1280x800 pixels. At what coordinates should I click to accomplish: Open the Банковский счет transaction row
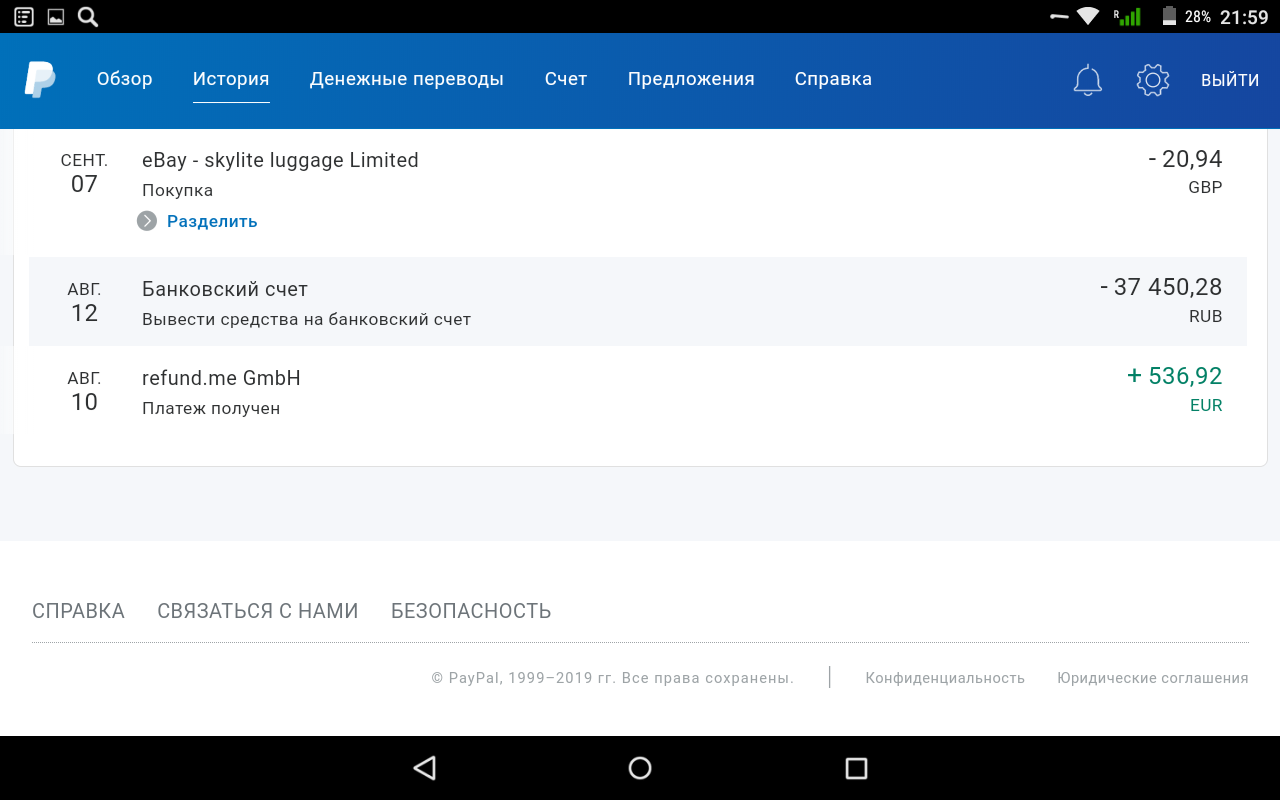click(638, 302)
